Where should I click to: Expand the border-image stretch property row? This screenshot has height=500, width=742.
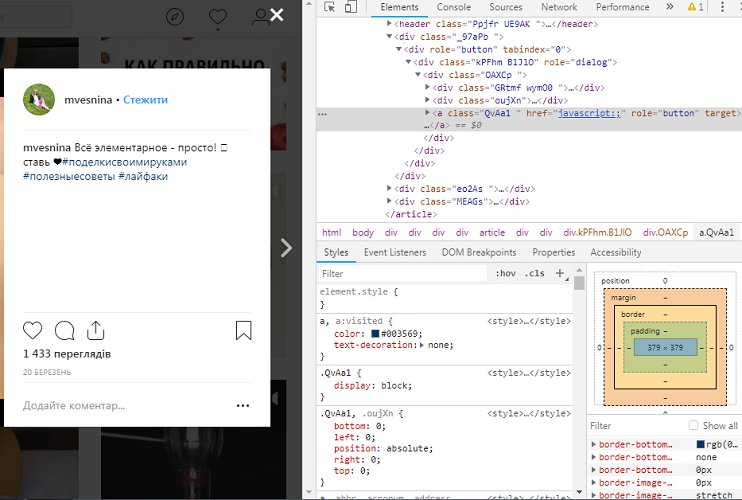click(x=593, y=495)
